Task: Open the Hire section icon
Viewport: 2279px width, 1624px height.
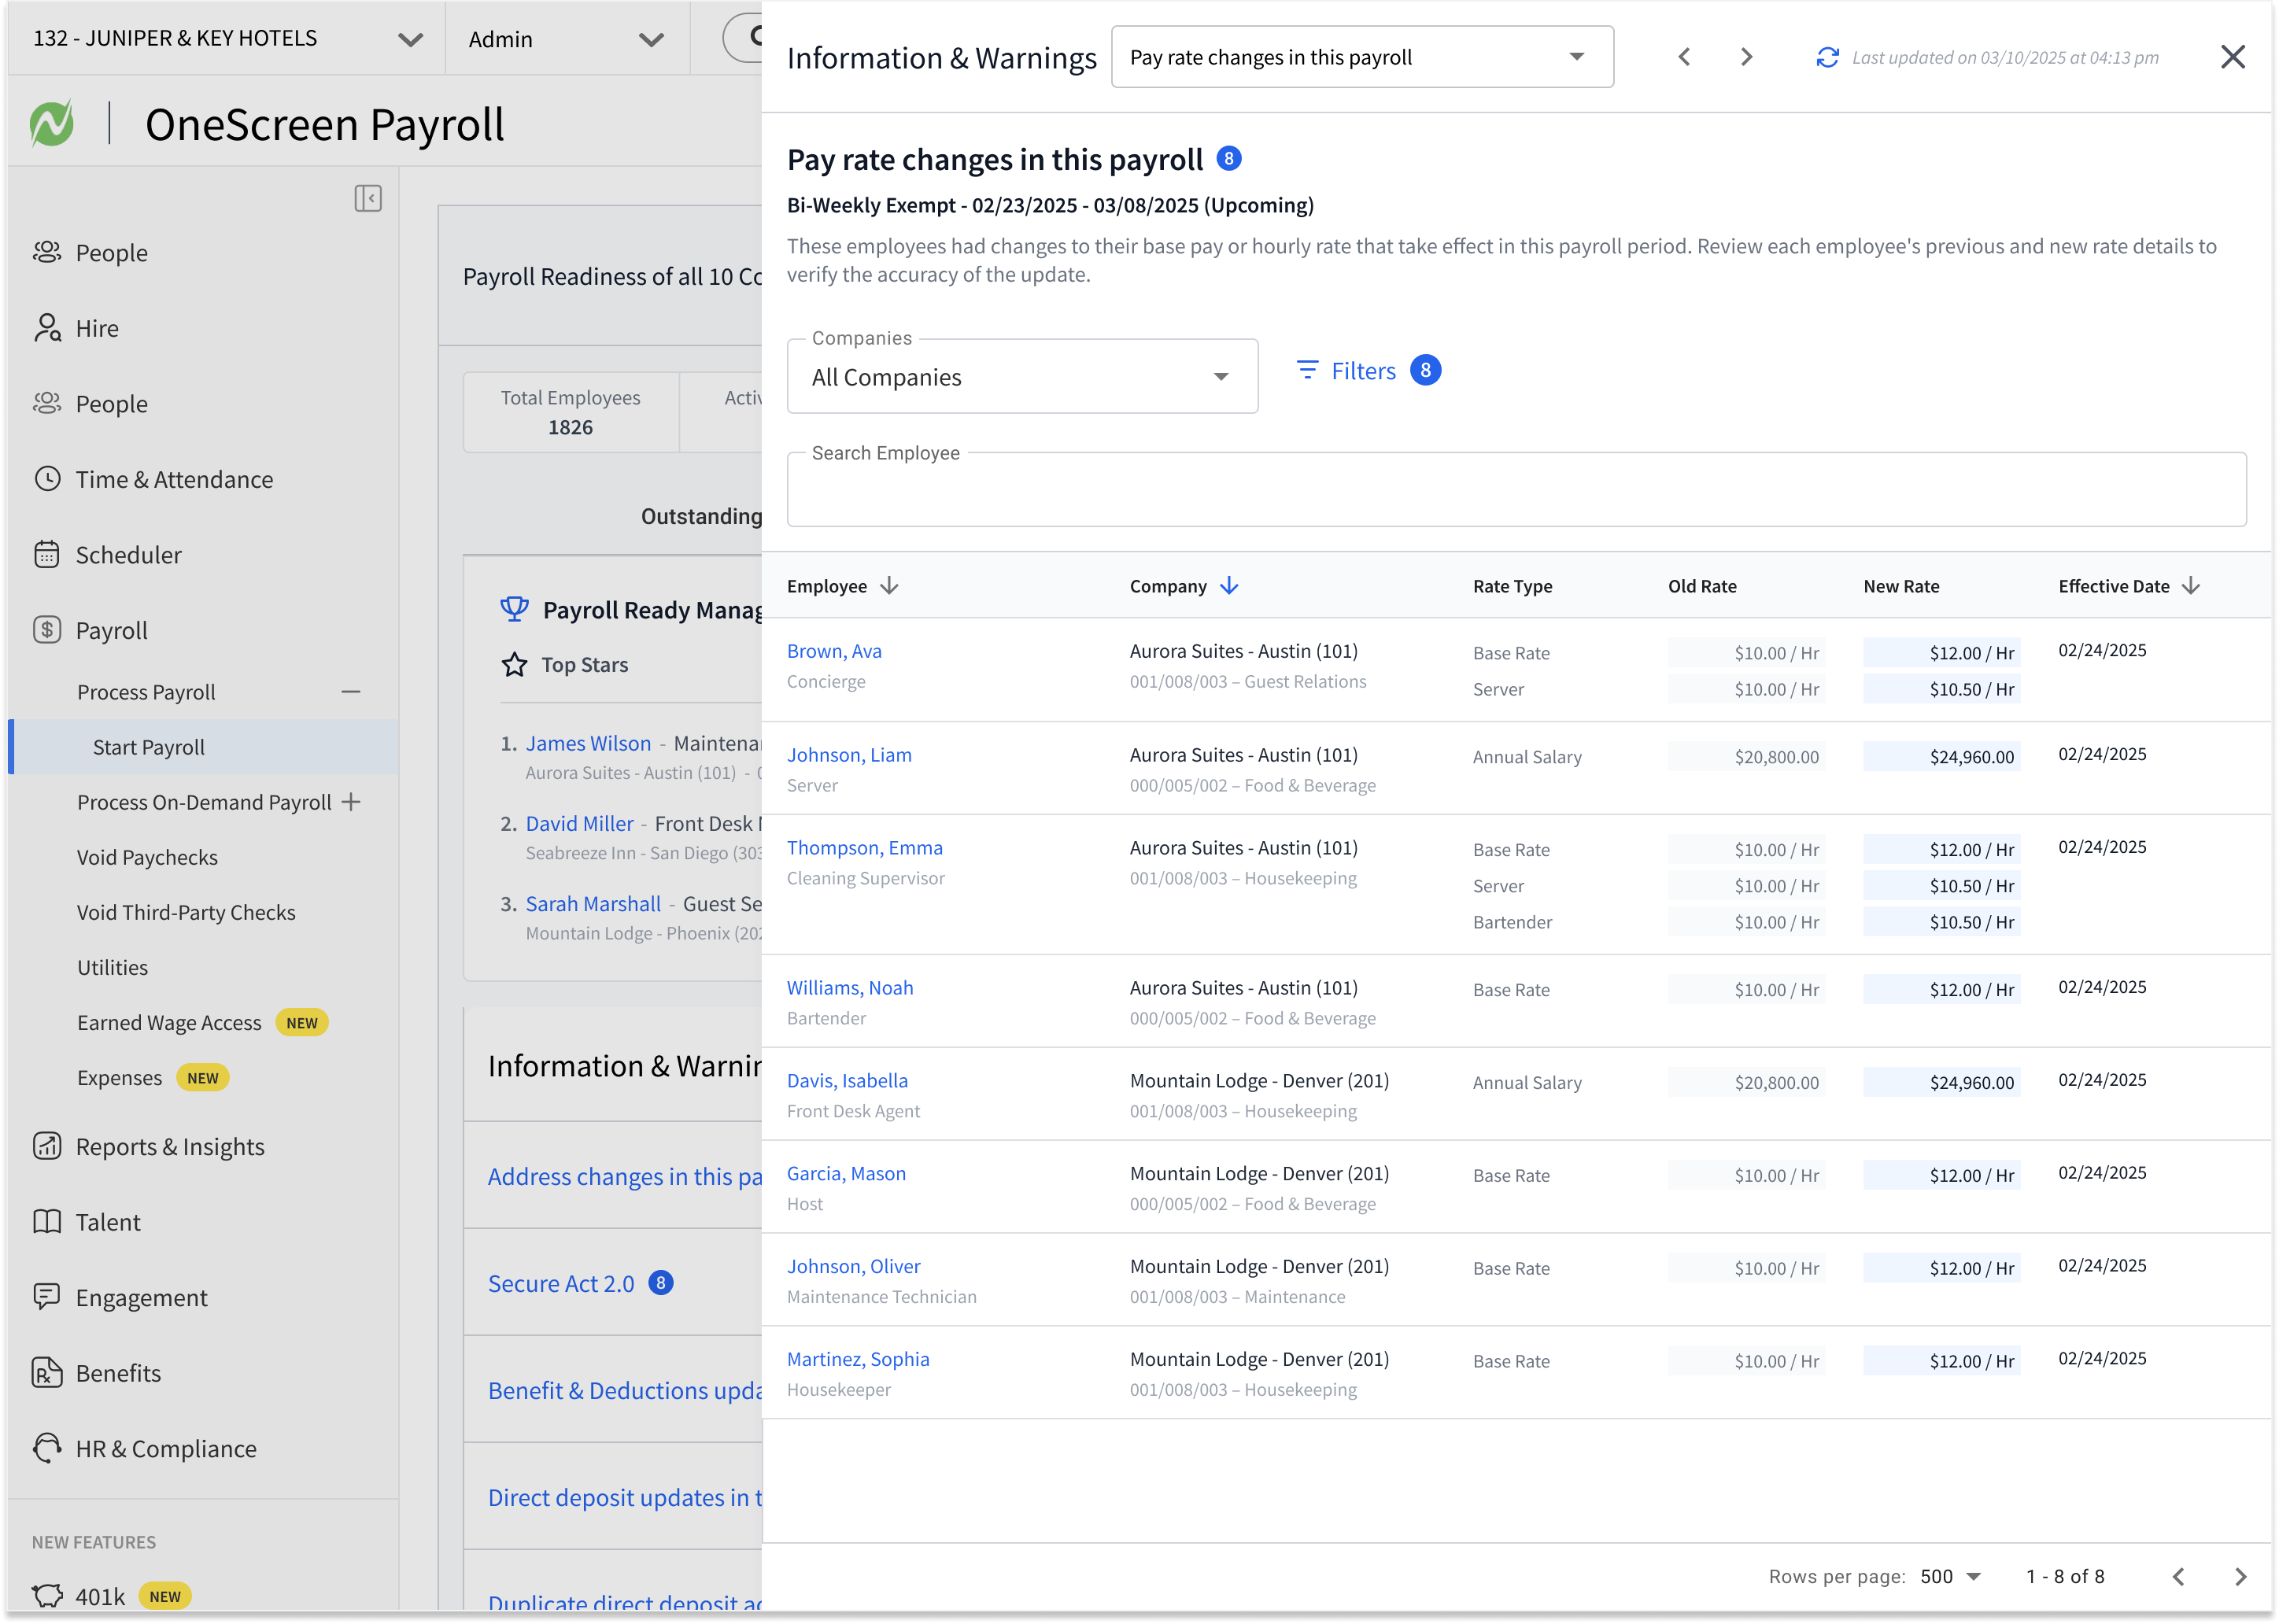Action: [47, 328]
